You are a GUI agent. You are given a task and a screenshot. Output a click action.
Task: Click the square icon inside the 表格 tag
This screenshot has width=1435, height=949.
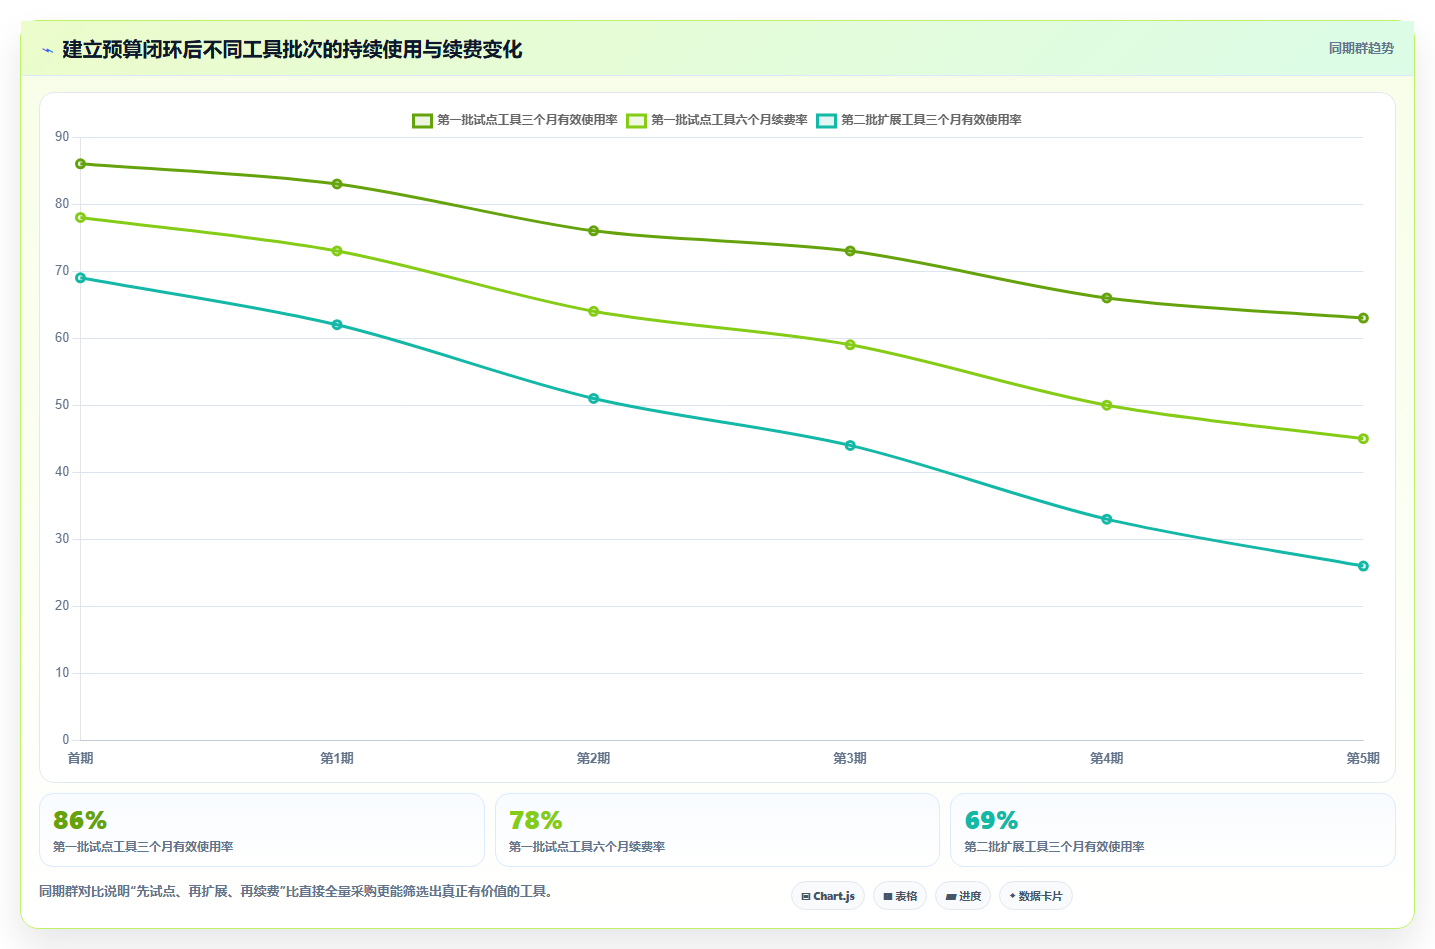pos(888,897)
